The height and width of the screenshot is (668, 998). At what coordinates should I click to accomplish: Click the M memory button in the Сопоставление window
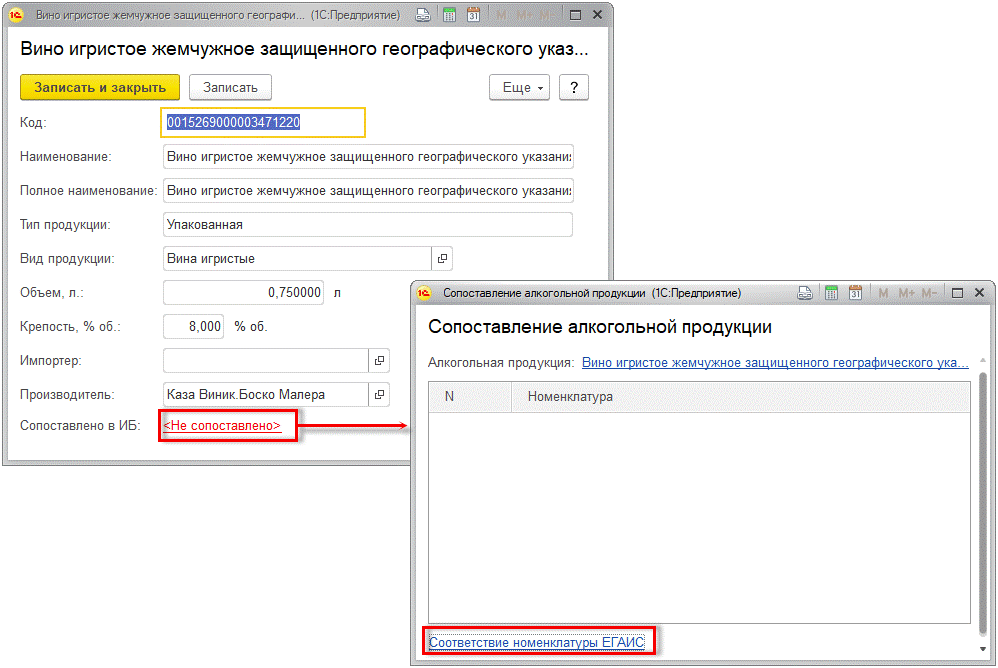[883, 293]
